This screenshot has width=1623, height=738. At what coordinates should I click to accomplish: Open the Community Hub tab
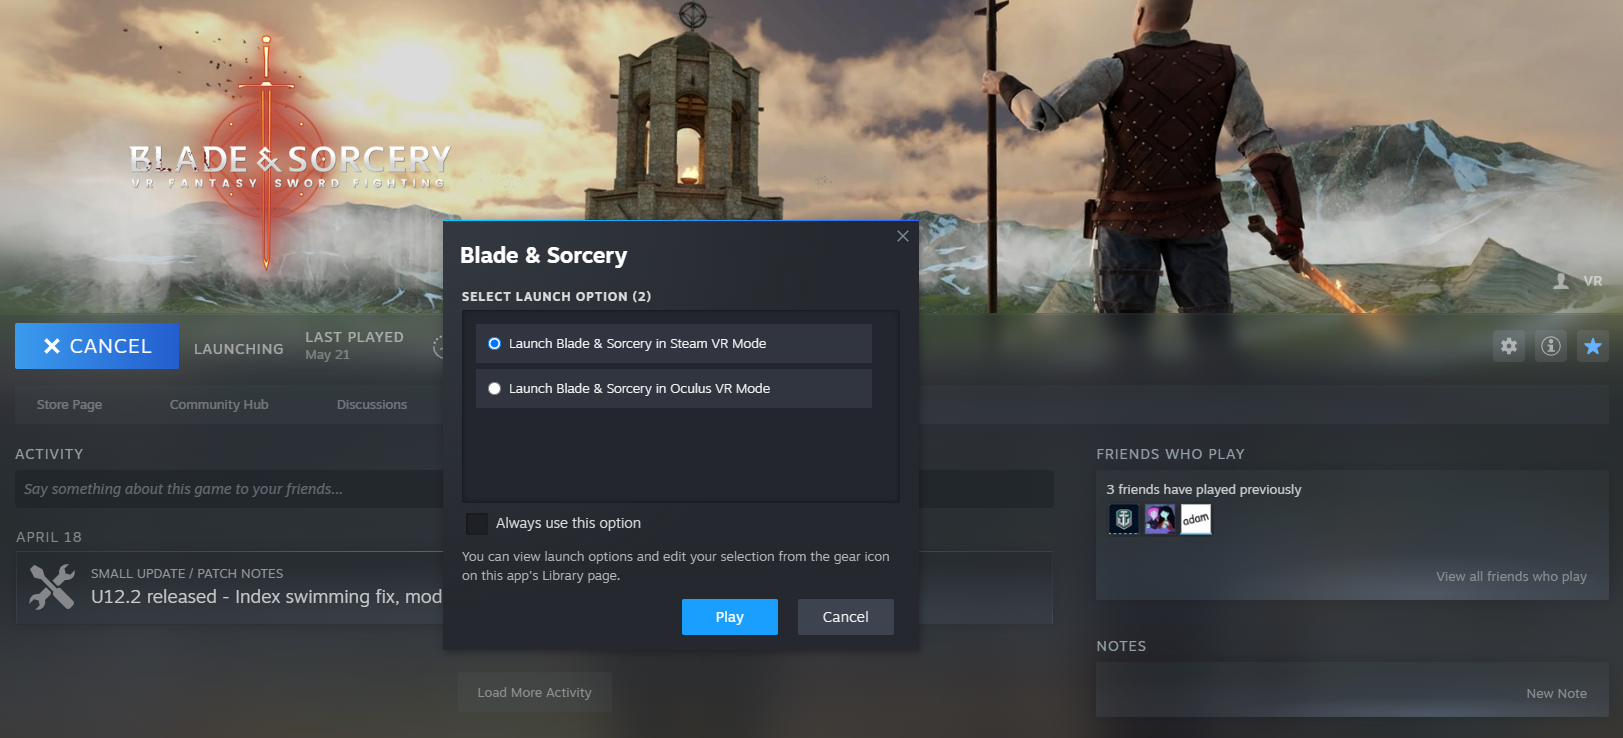click(x=219, y=404)
